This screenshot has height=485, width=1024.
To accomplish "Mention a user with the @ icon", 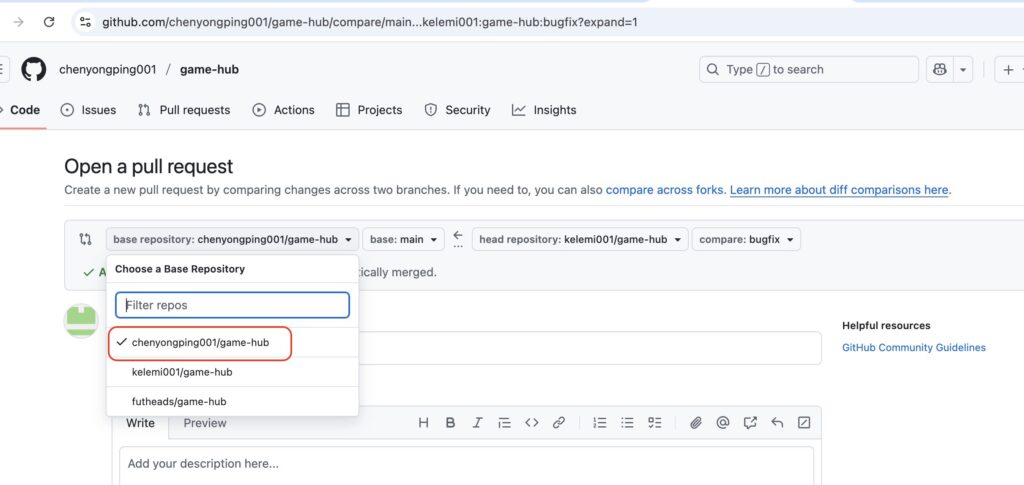I will pos(723,423).
